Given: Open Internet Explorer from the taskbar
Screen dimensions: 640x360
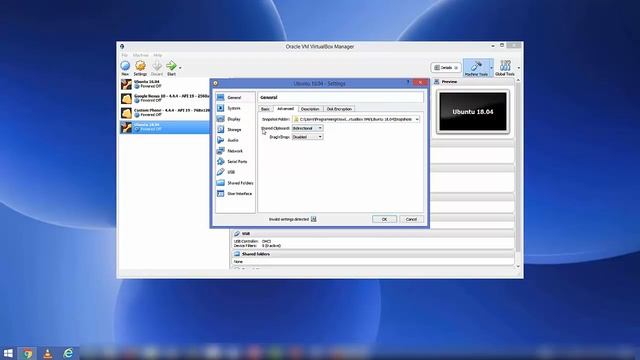Looking at the screenshot, I should 68,353.
